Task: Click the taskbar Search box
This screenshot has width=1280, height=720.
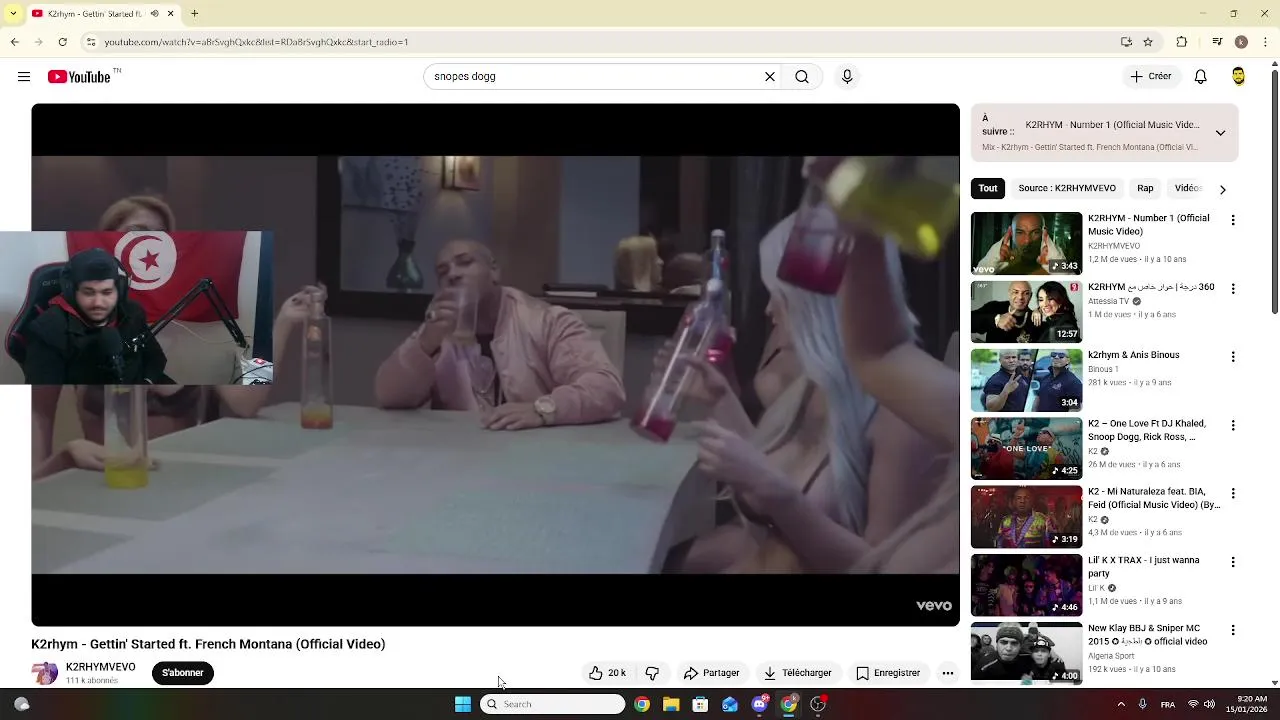Action: click(x=552, y=704)
